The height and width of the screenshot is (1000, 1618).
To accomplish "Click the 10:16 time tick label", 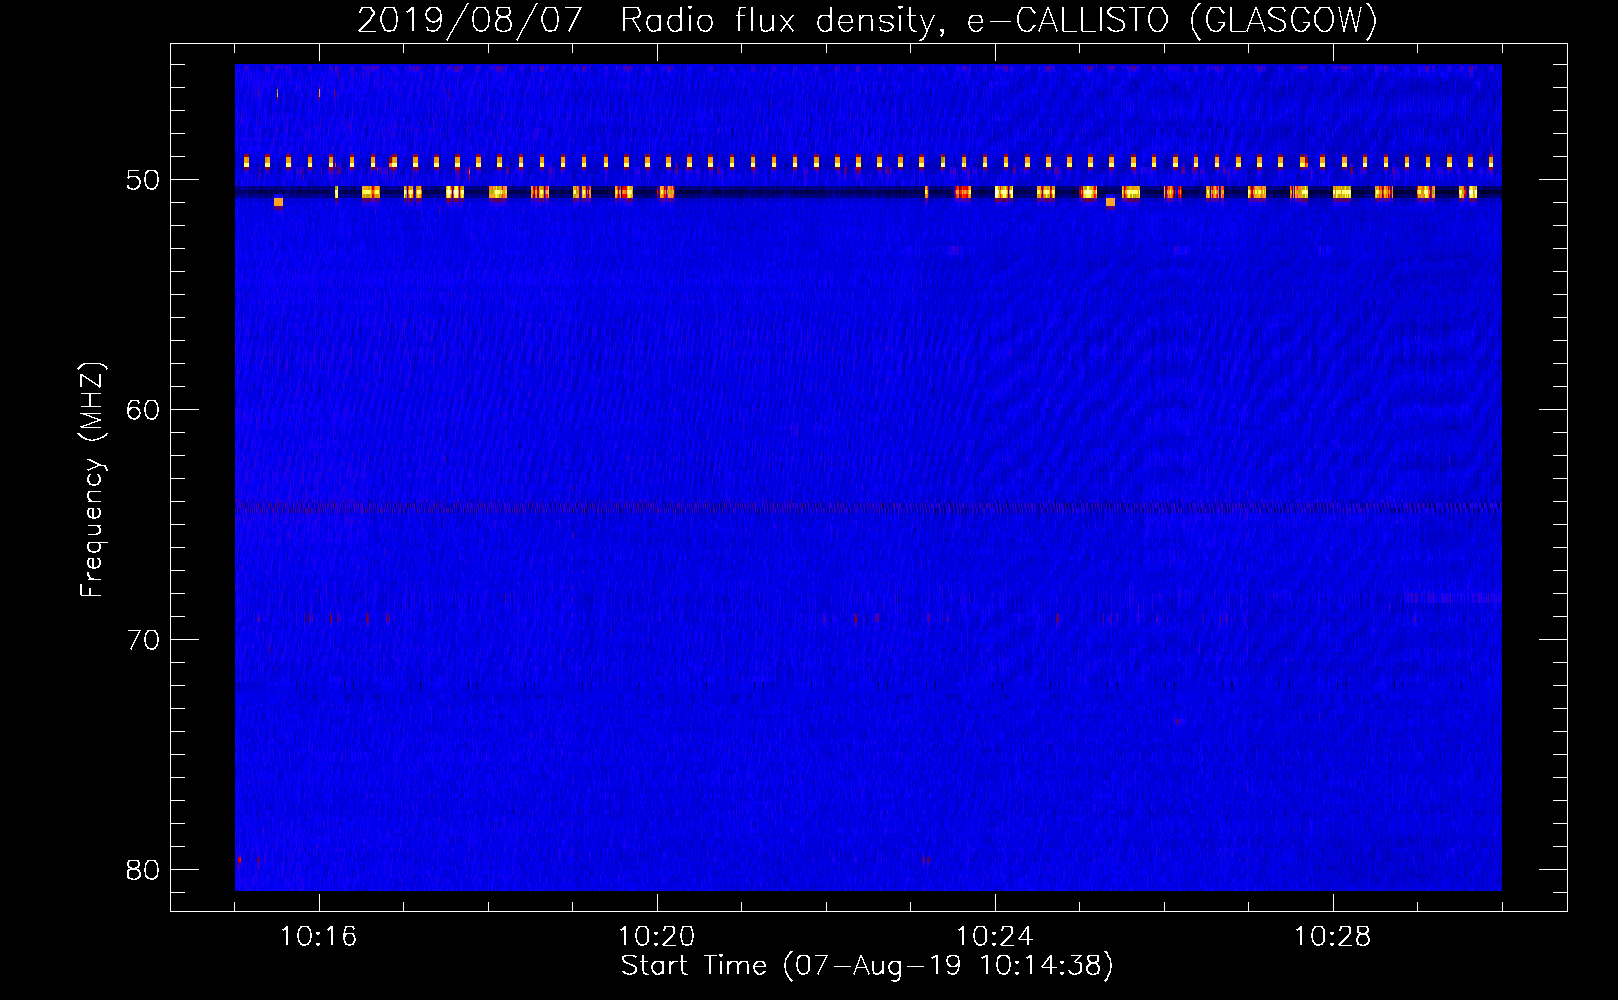I will 318,937.
